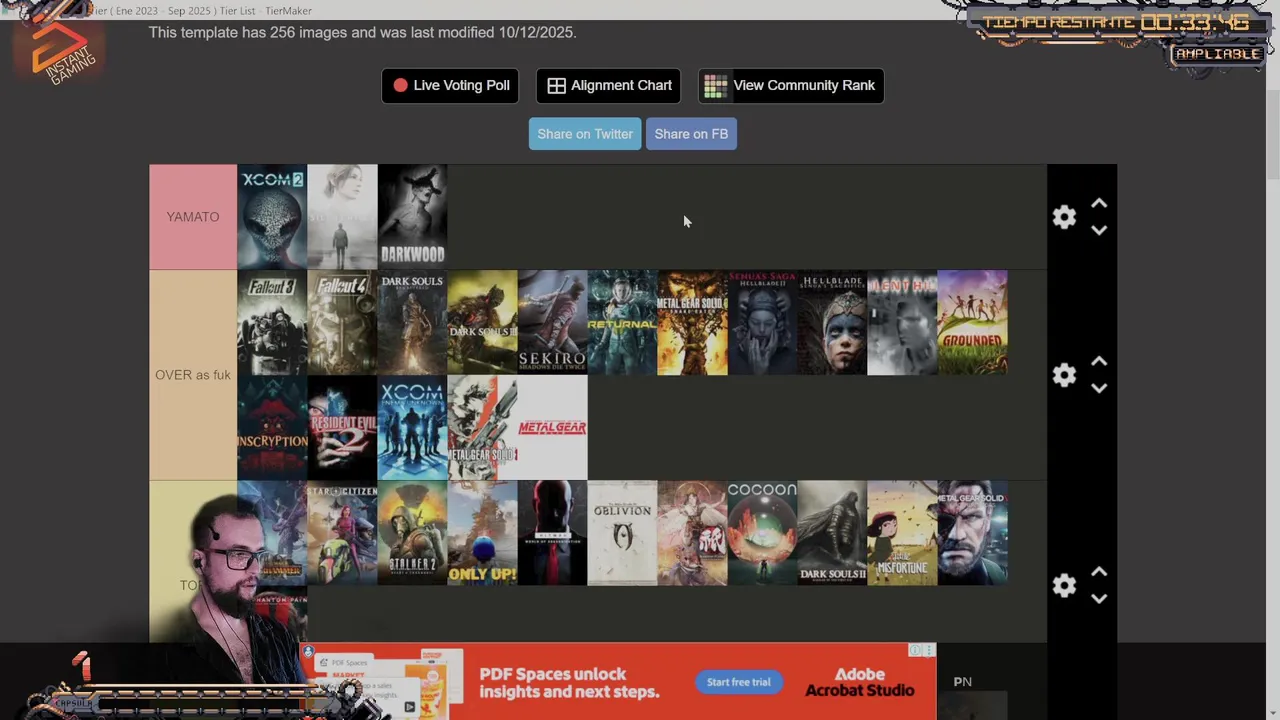Image resolution: width=1280 pixels, height=720 pixels.
Task: Move third tier row up with arrow
Action: [x=1099, y=572]
